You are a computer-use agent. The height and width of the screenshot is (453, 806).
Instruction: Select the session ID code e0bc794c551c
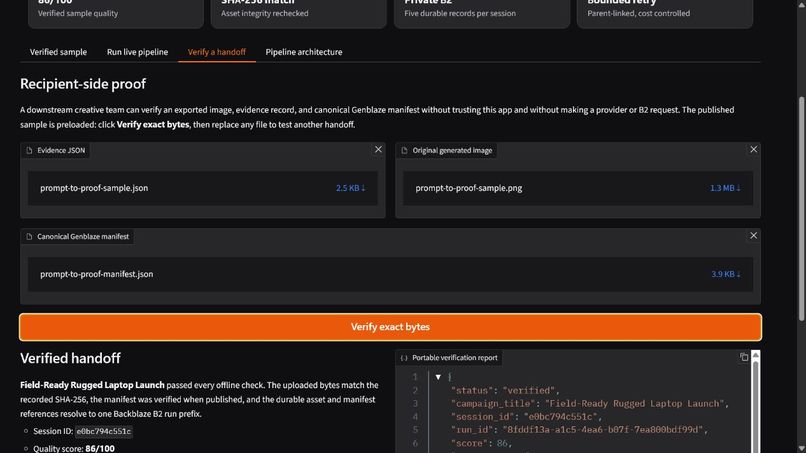tap(103, 431)
